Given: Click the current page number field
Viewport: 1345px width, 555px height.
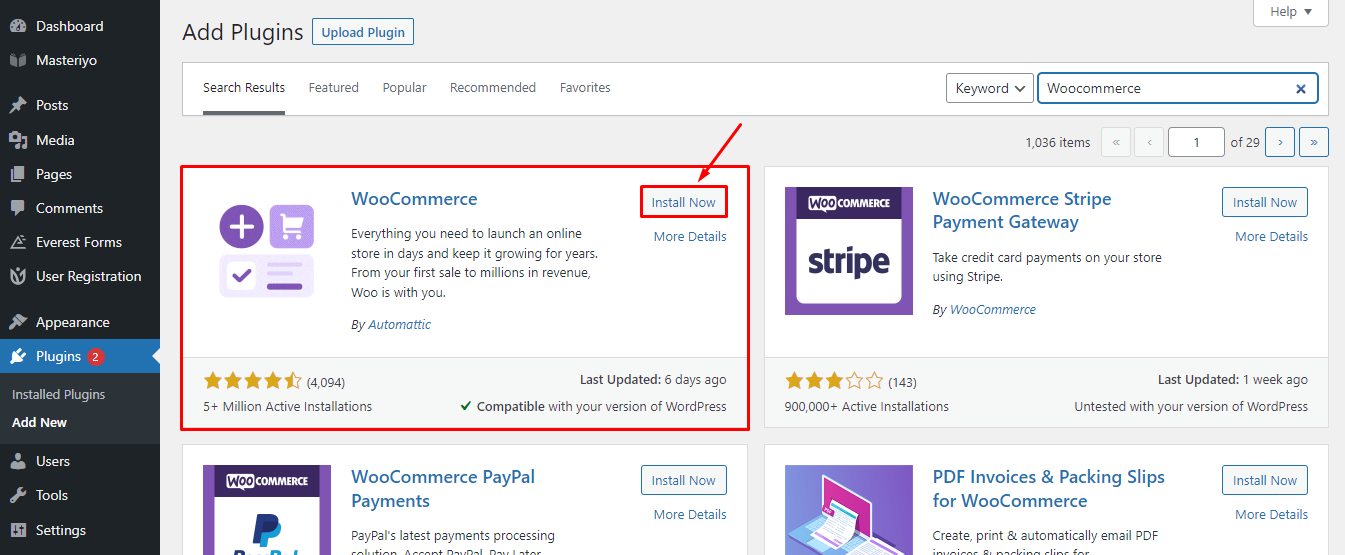Looking at the screenshot, I should point(1196,142).
